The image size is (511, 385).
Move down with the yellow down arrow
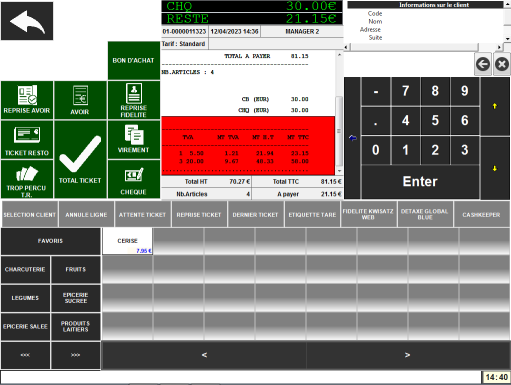(495, 169)
